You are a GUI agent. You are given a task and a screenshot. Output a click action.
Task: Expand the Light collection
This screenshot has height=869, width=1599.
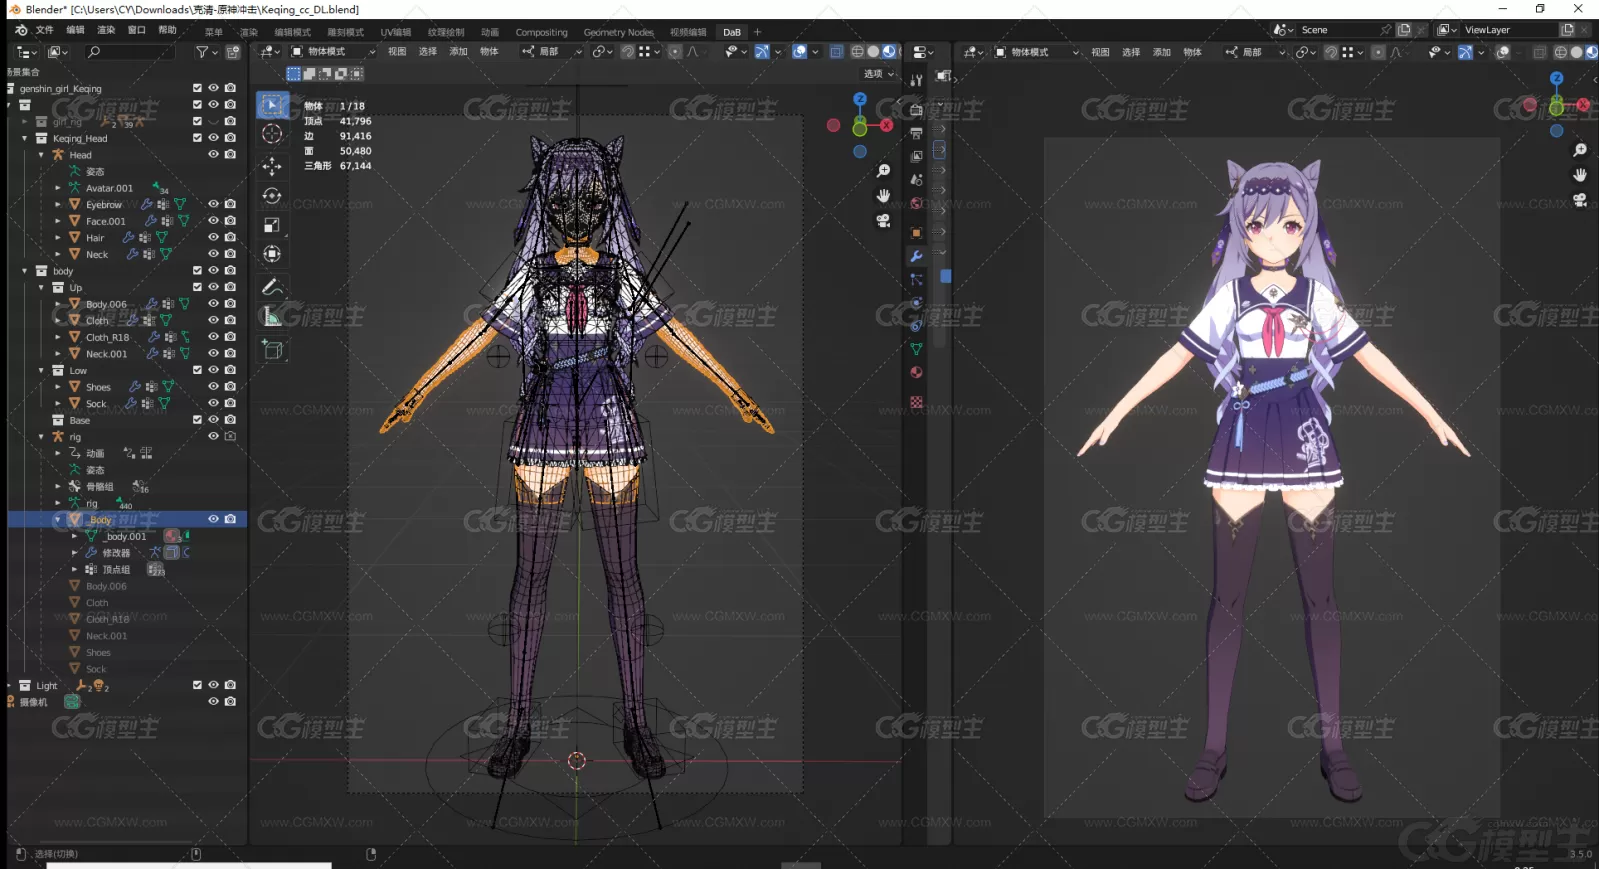pyautogui.click(x=10, y=686)
